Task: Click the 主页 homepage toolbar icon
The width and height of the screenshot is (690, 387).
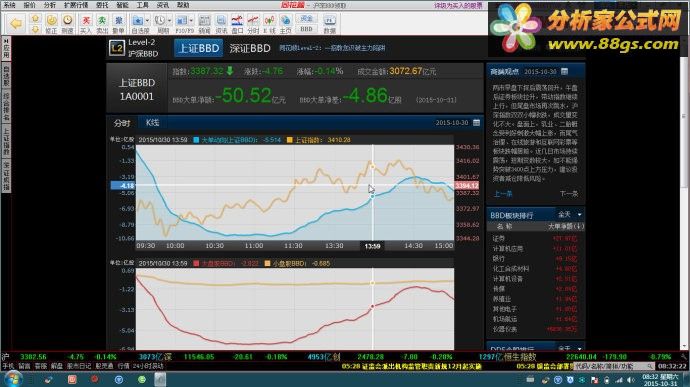Action: [x=286, y=24]
